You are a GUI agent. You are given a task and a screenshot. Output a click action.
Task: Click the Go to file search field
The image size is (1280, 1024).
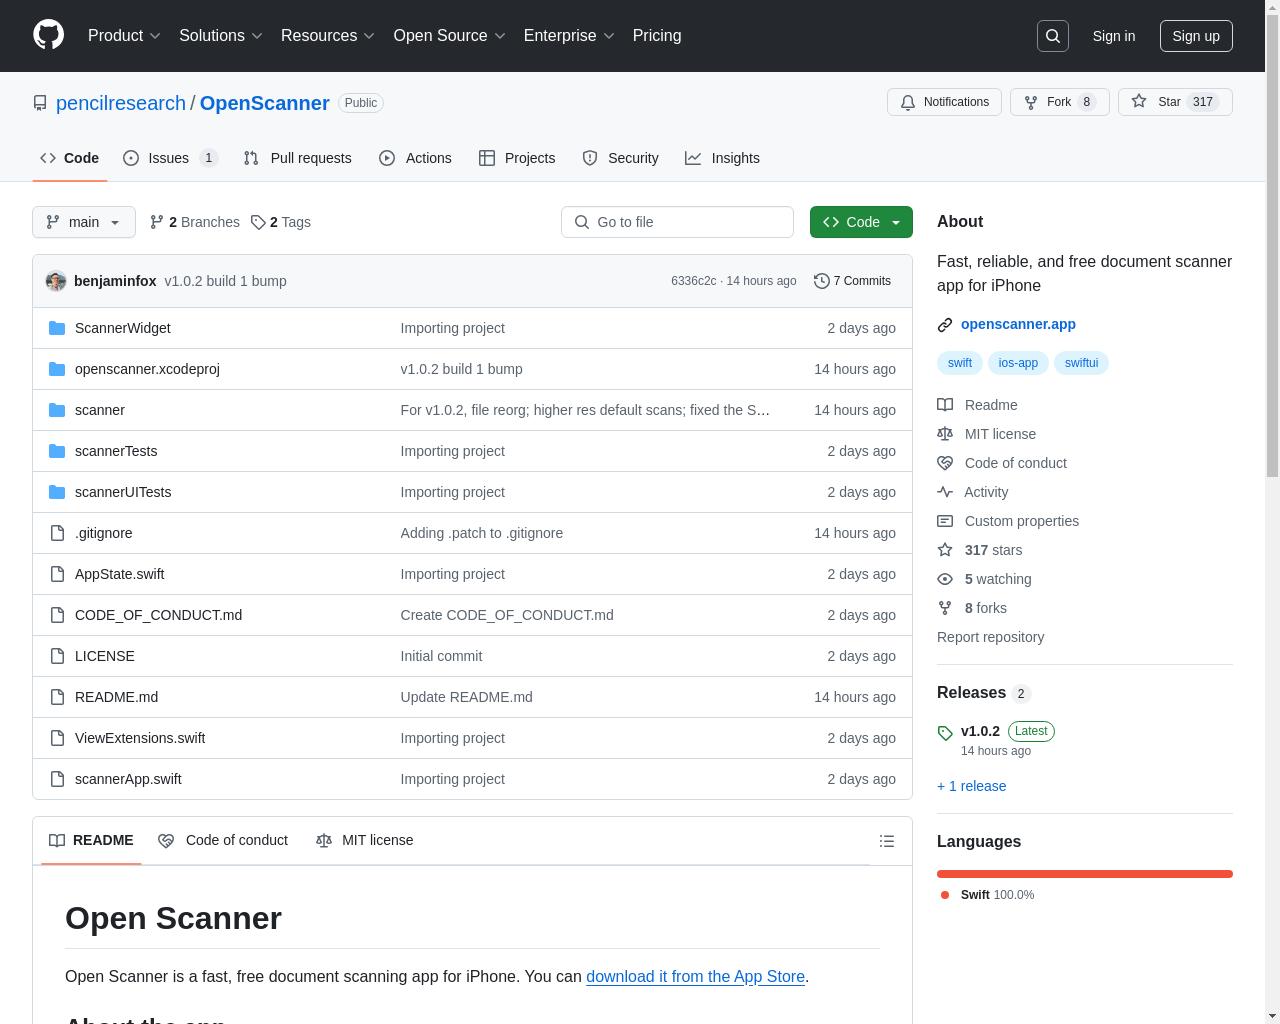pos(677,222)
